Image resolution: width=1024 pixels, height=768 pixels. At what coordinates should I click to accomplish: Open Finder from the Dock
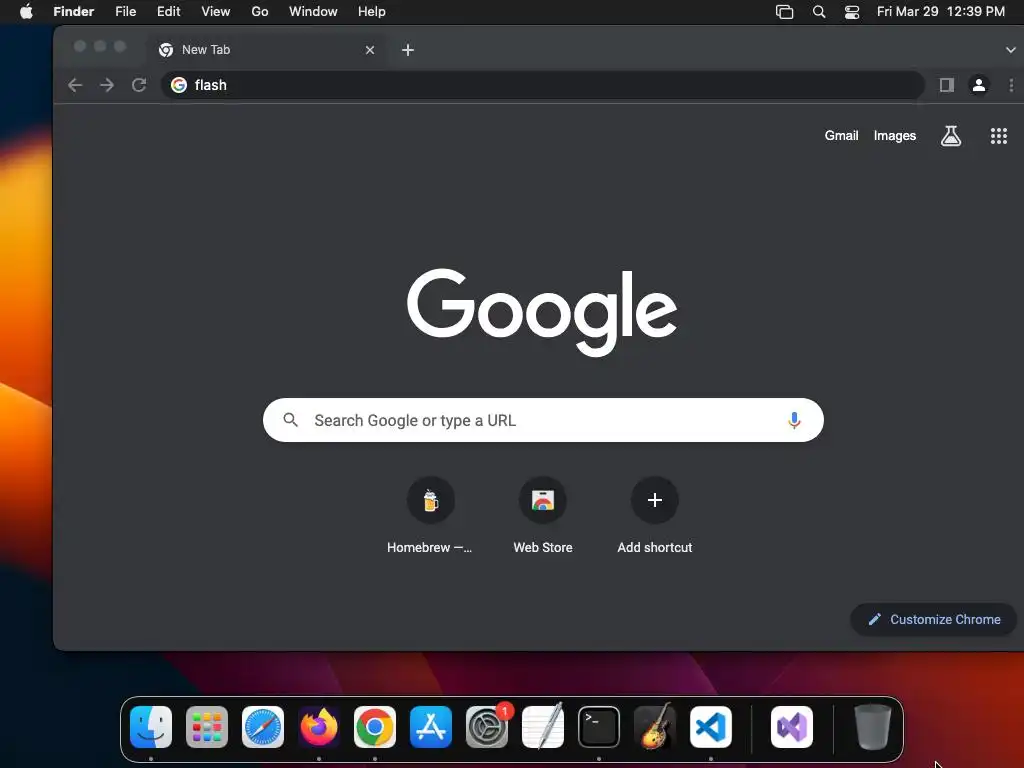[x=151, y=727]
